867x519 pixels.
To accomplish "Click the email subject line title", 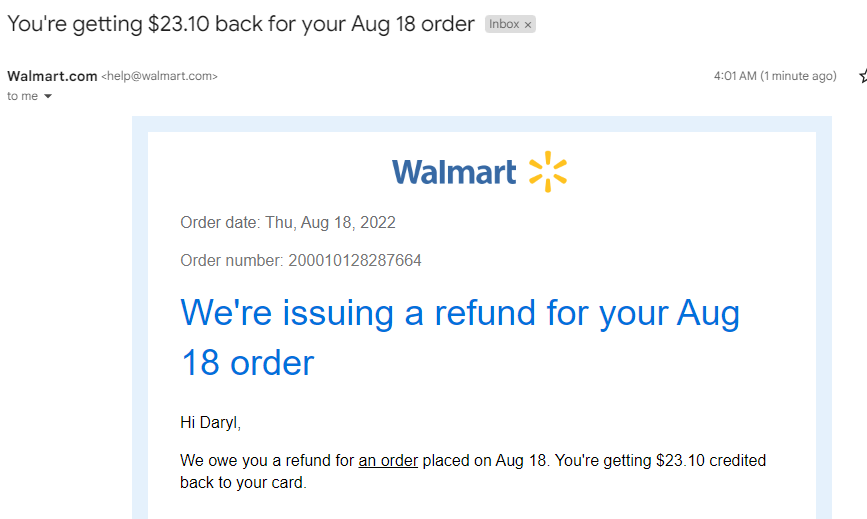I will click(241, 24).
